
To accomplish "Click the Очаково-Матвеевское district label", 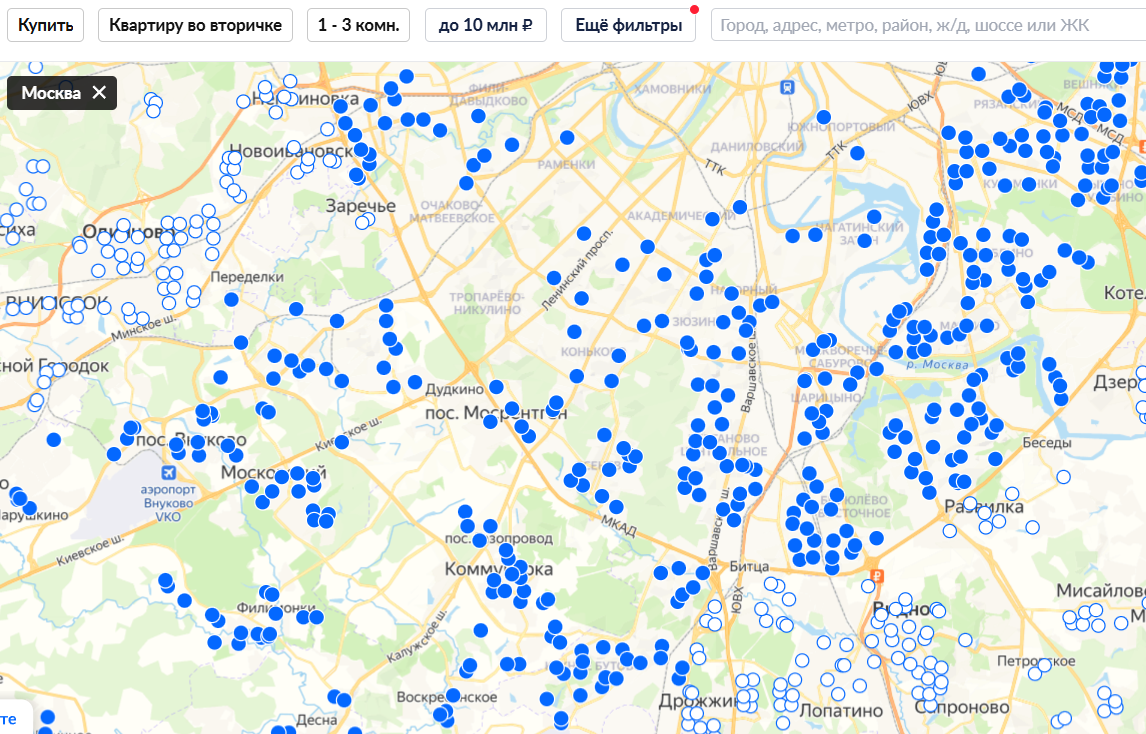I will tap(452, 211).
